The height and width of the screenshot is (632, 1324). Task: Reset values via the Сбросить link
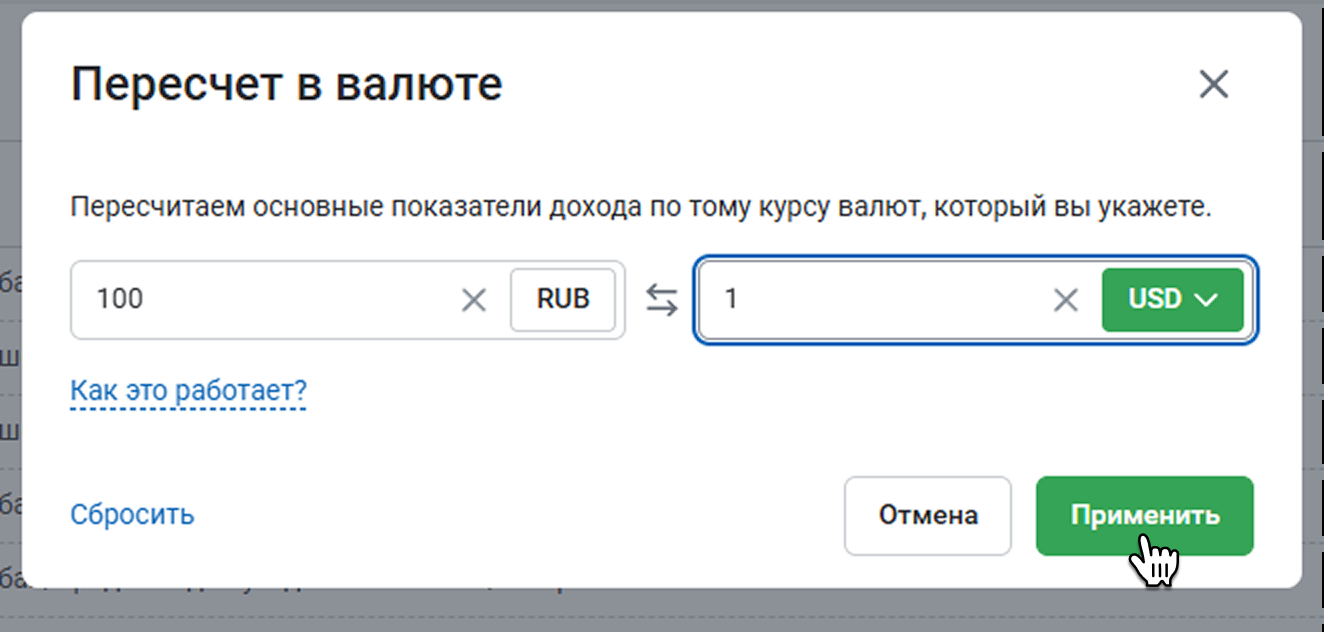[x=132, y=515]
